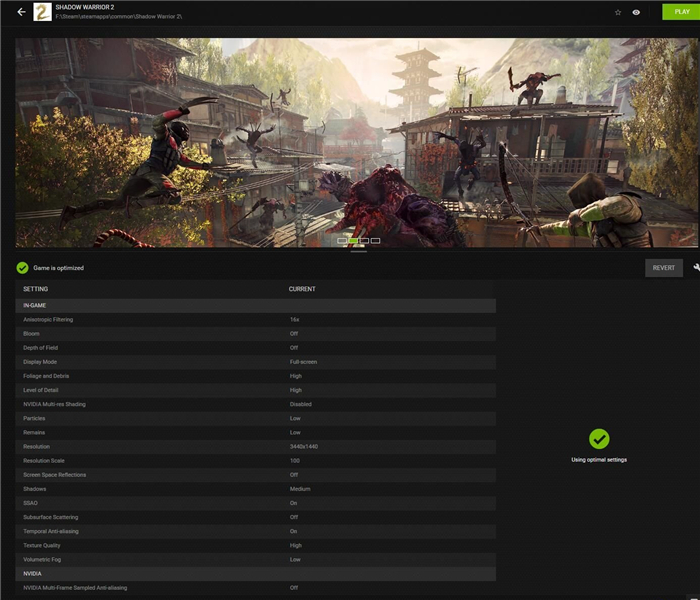Click the Disabled multi-res shading value
This screenshot has height=600, width=700.
pos(301,404)
